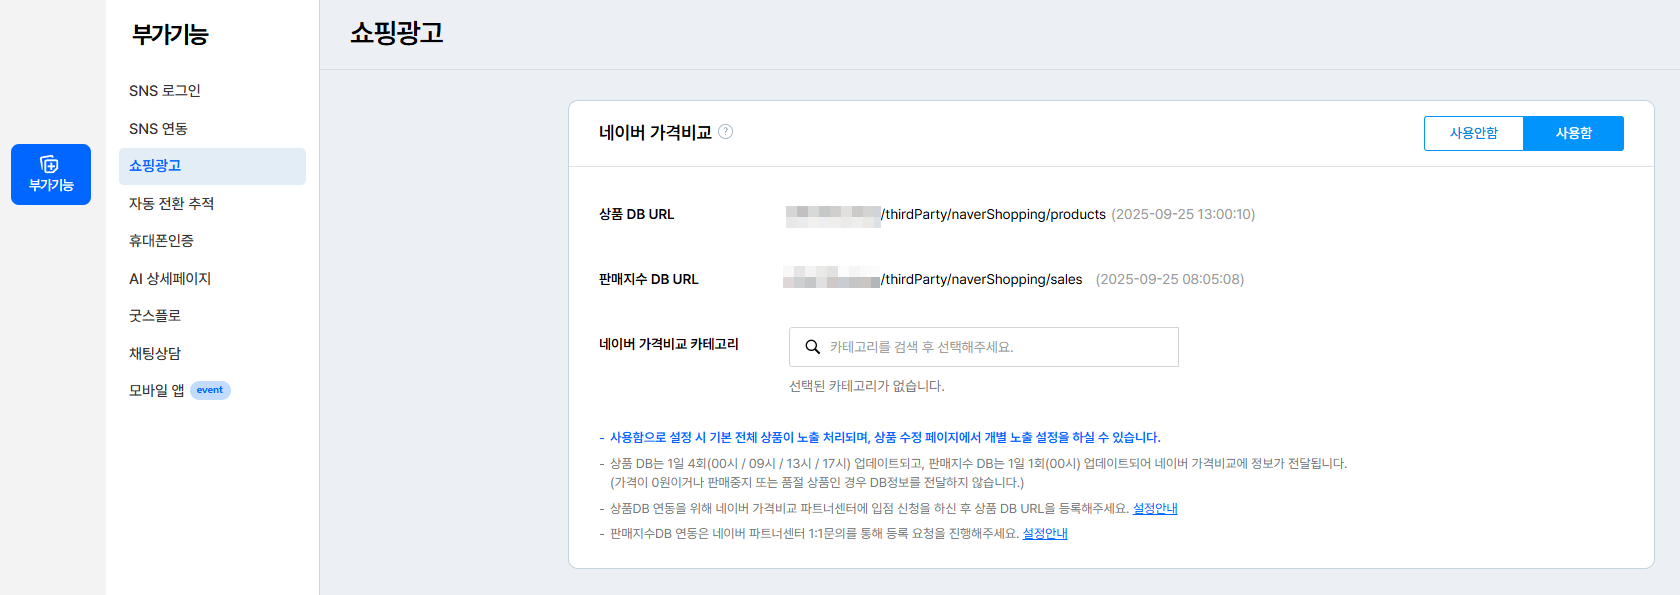This screenshot has width=1680, height=595.
Task: Select the 사용안함 option
Action: point(1474,134)
